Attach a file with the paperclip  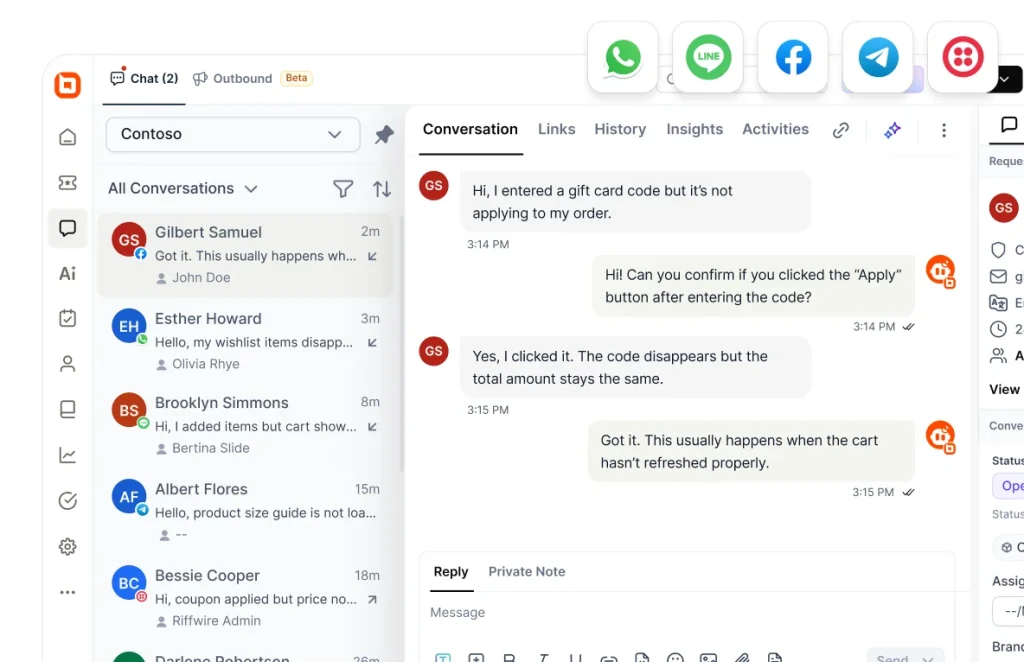[x=741, y=658]
